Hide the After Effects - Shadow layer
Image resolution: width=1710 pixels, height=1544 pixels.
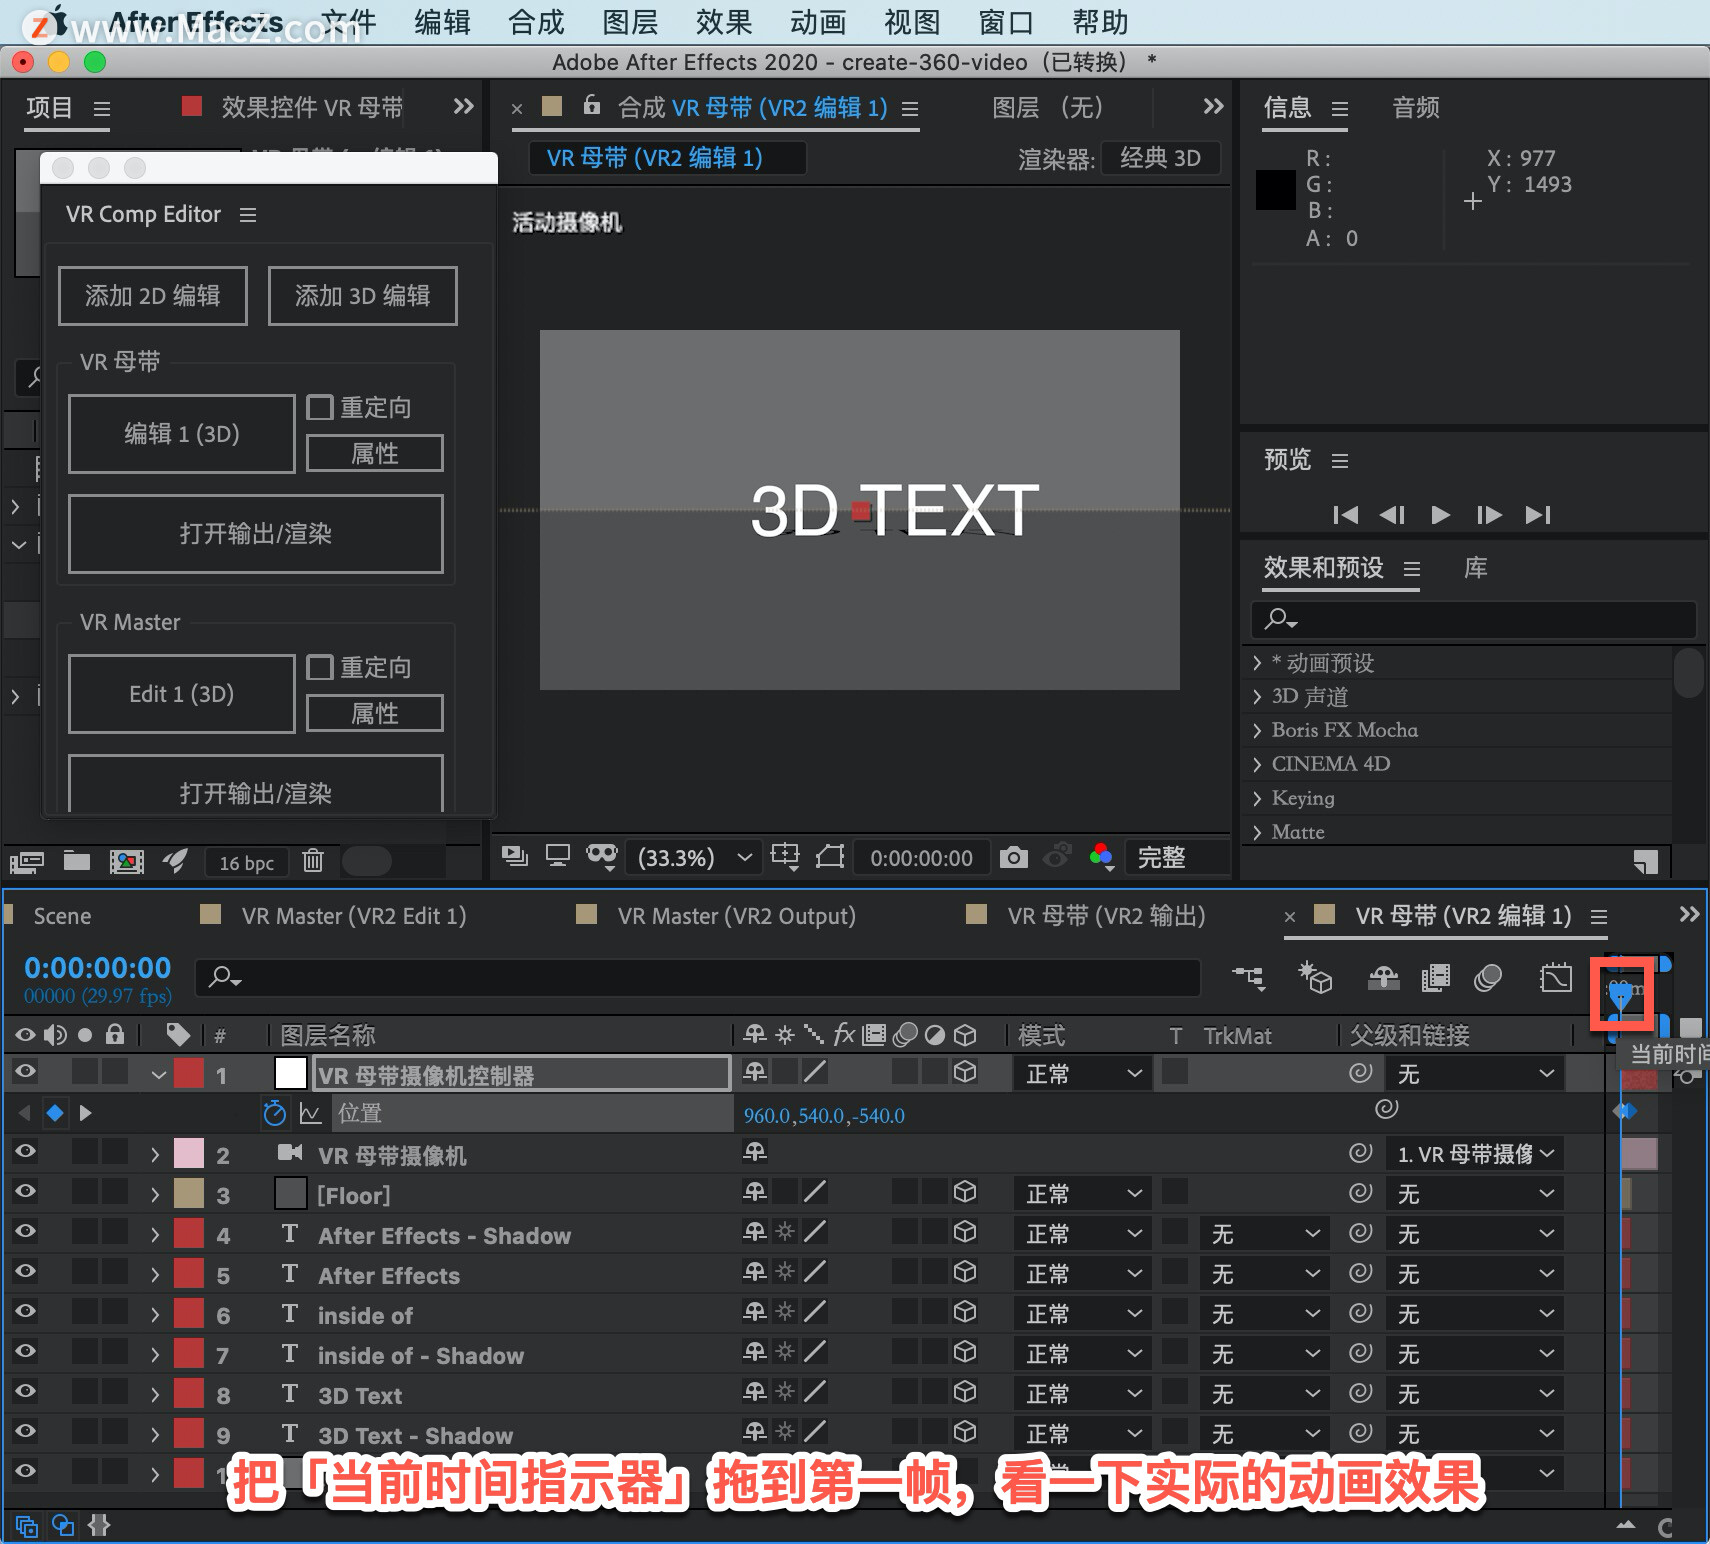(25, 1231)
